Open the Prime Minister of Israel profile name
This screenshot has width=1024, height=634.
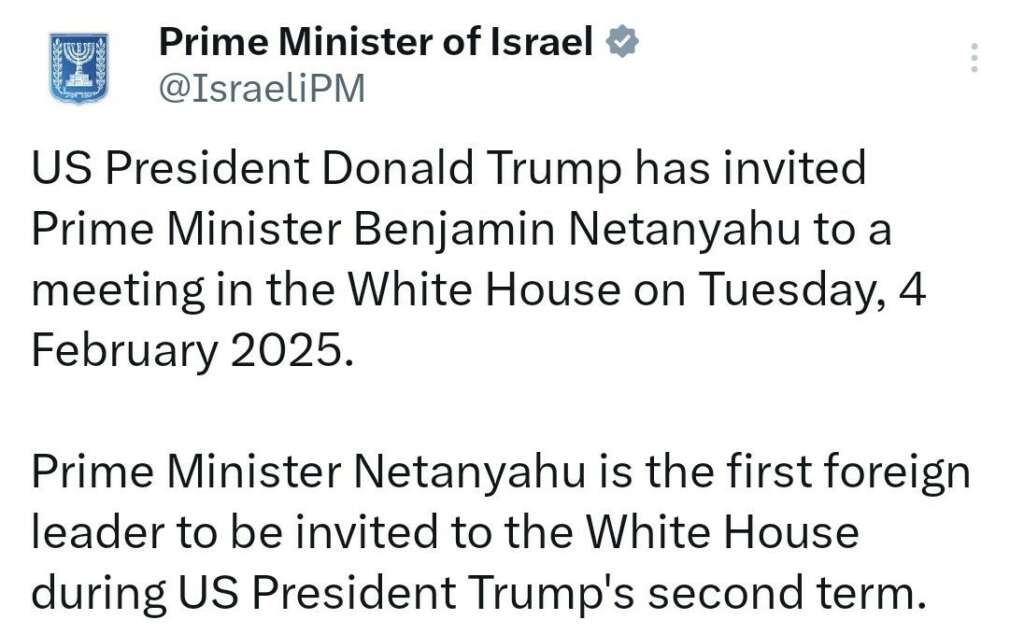click(376, 42)
